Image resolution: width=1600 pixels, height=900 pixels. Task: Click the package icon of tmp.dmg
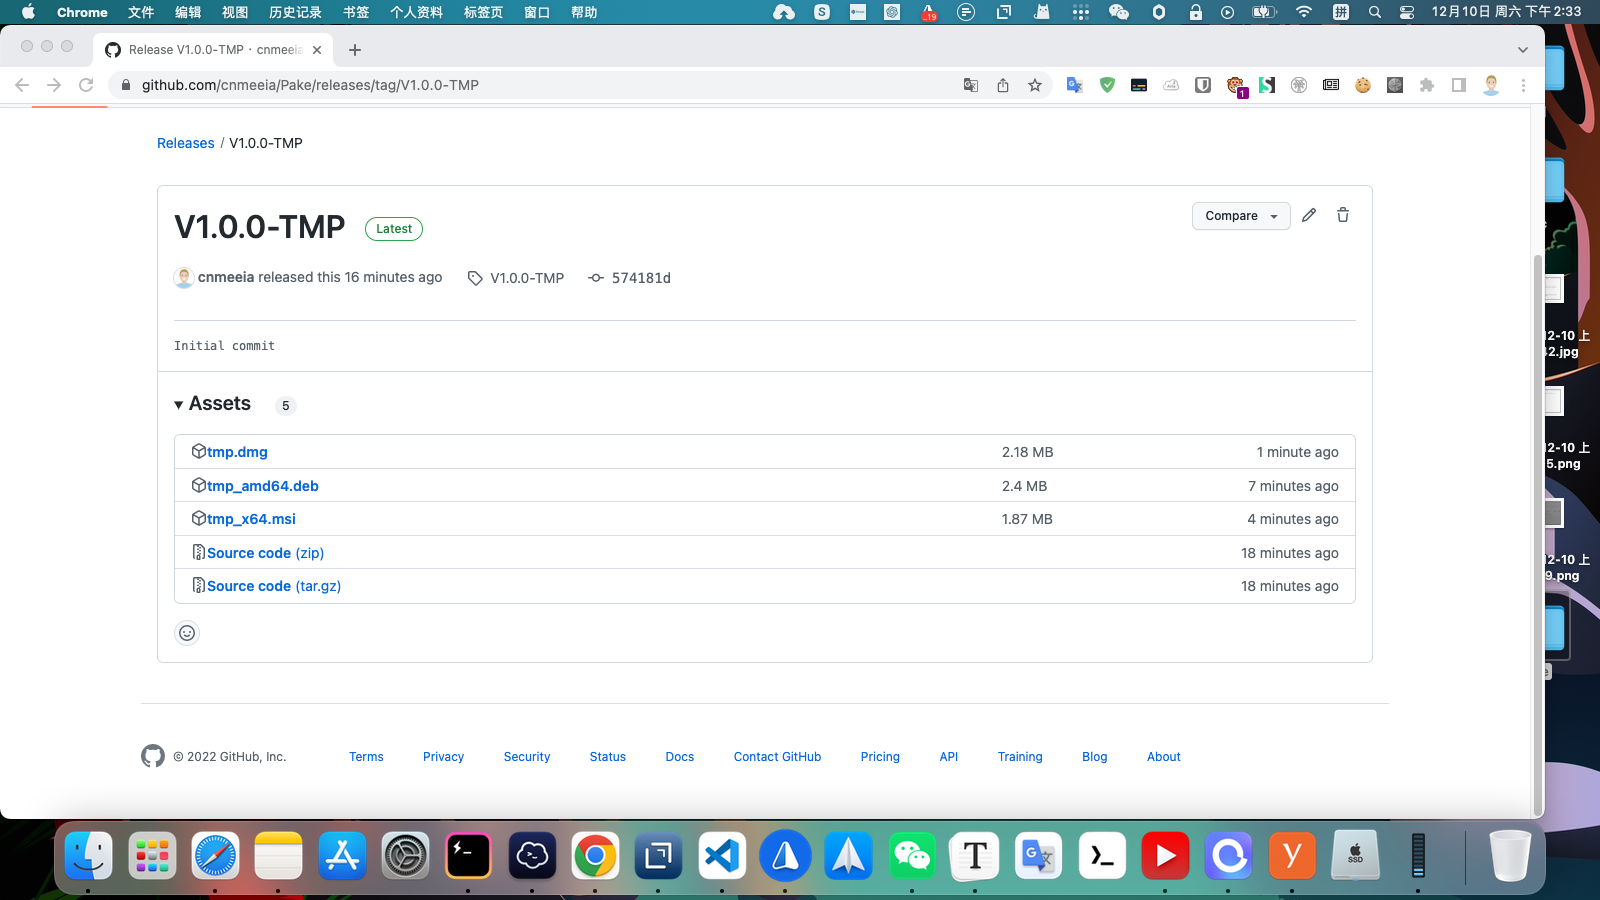[198, 451]
